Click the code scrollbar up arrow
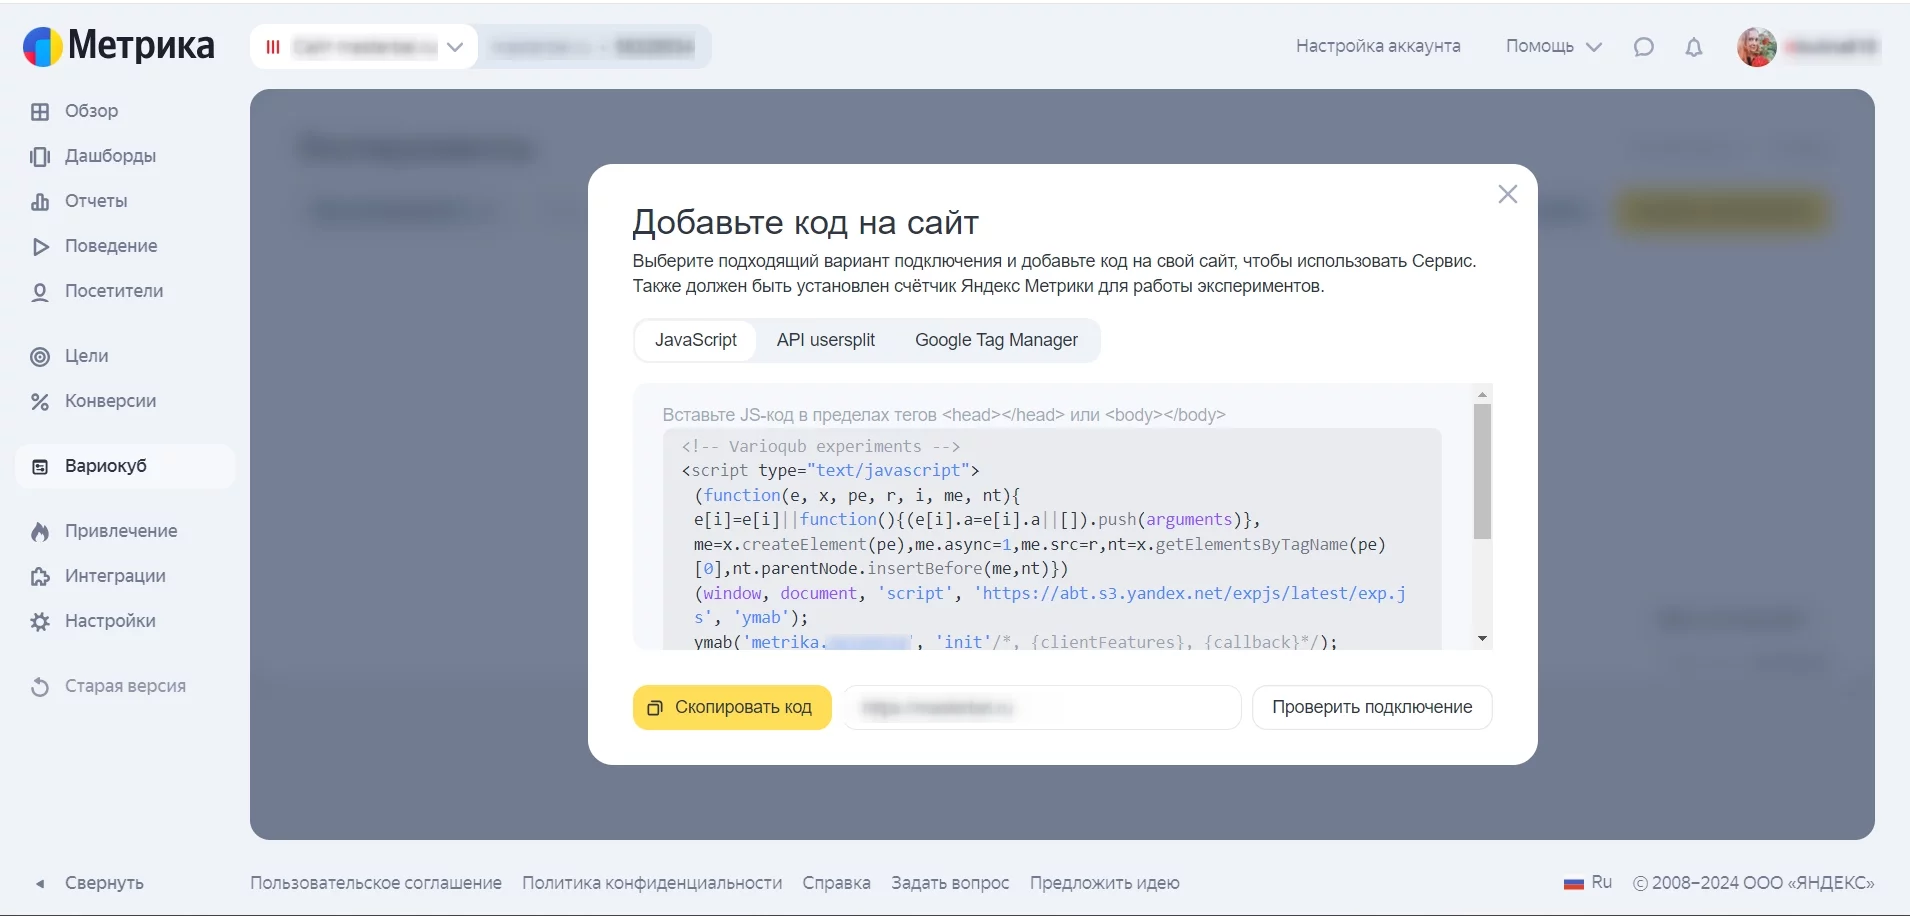Screen dimensions: 1910x916 pos(1483,395)
